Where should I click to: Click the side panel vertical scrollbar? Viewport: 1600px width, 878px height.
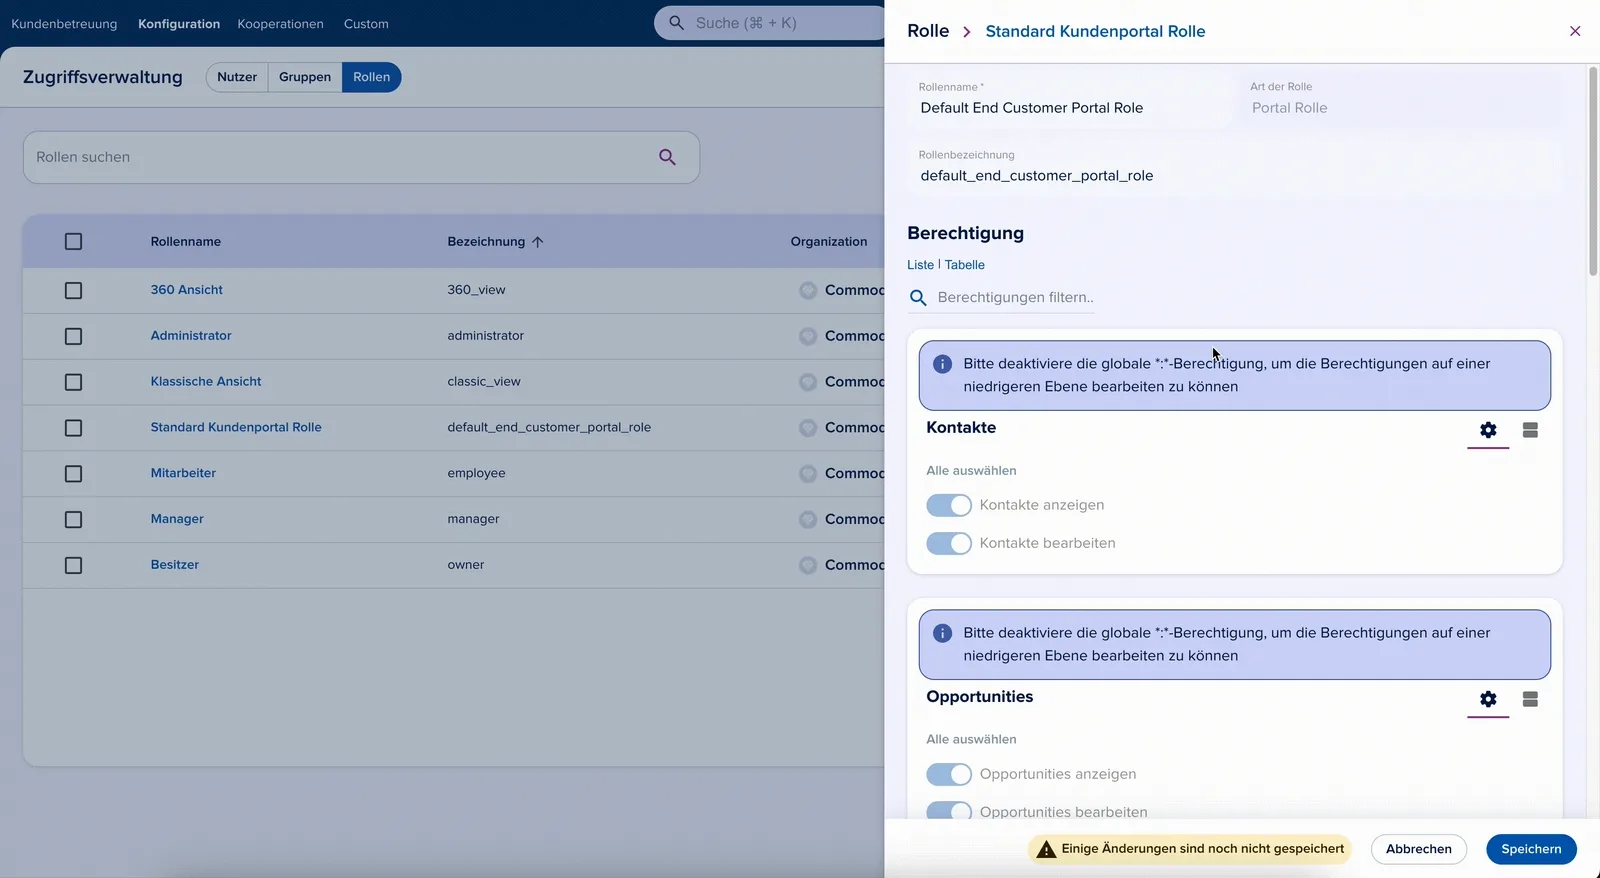pos(1593,170)
